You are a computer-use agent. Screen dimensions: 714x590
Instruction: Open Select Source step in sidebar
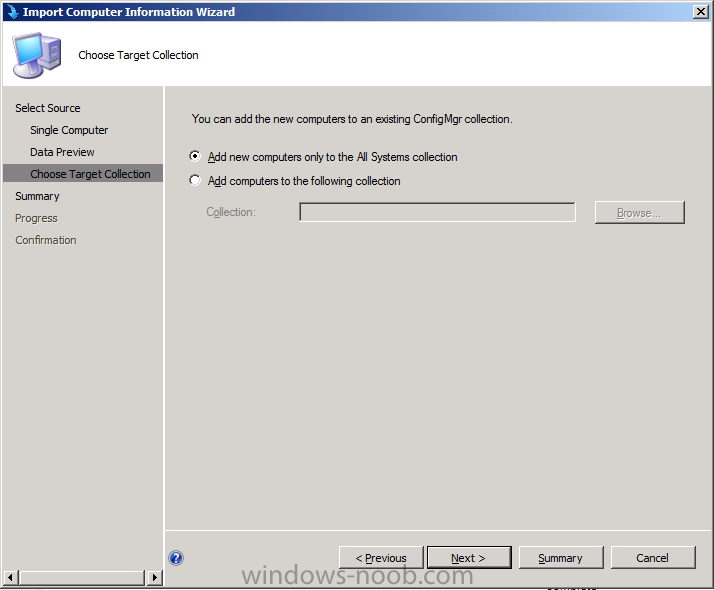tap(48, 108)
